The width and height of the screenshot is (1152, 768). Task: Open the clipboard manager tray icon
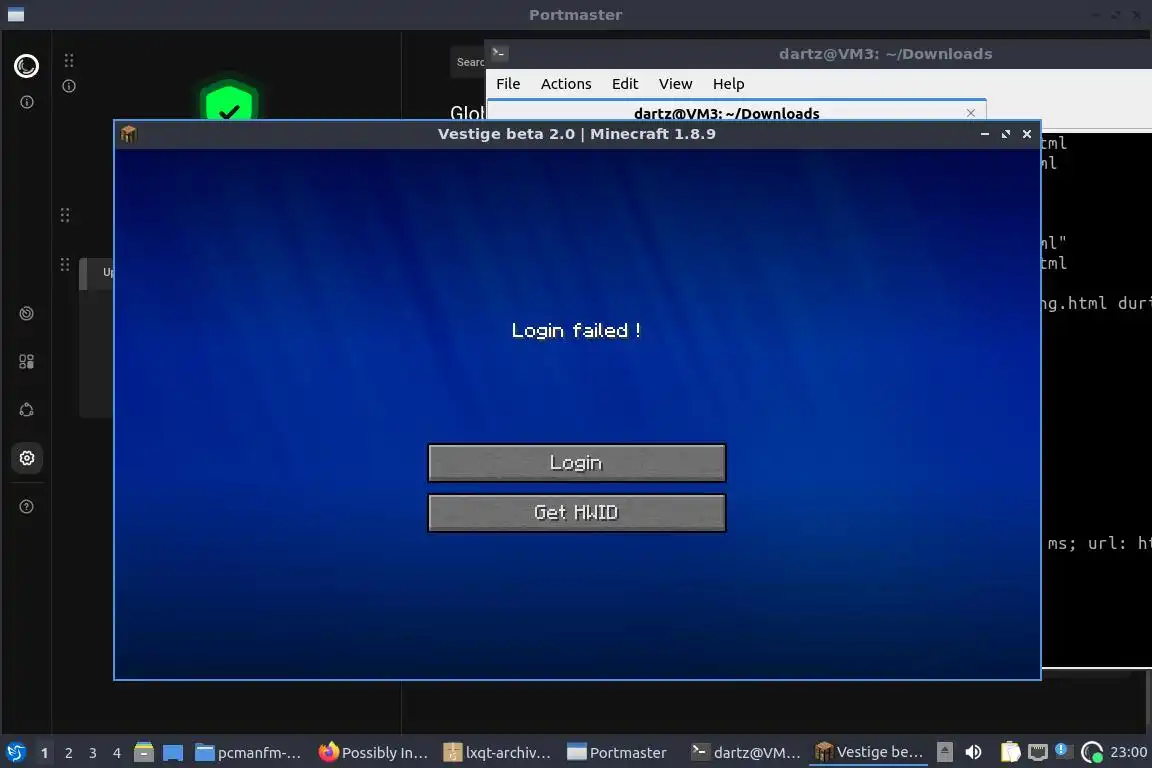pos(1011,752)
